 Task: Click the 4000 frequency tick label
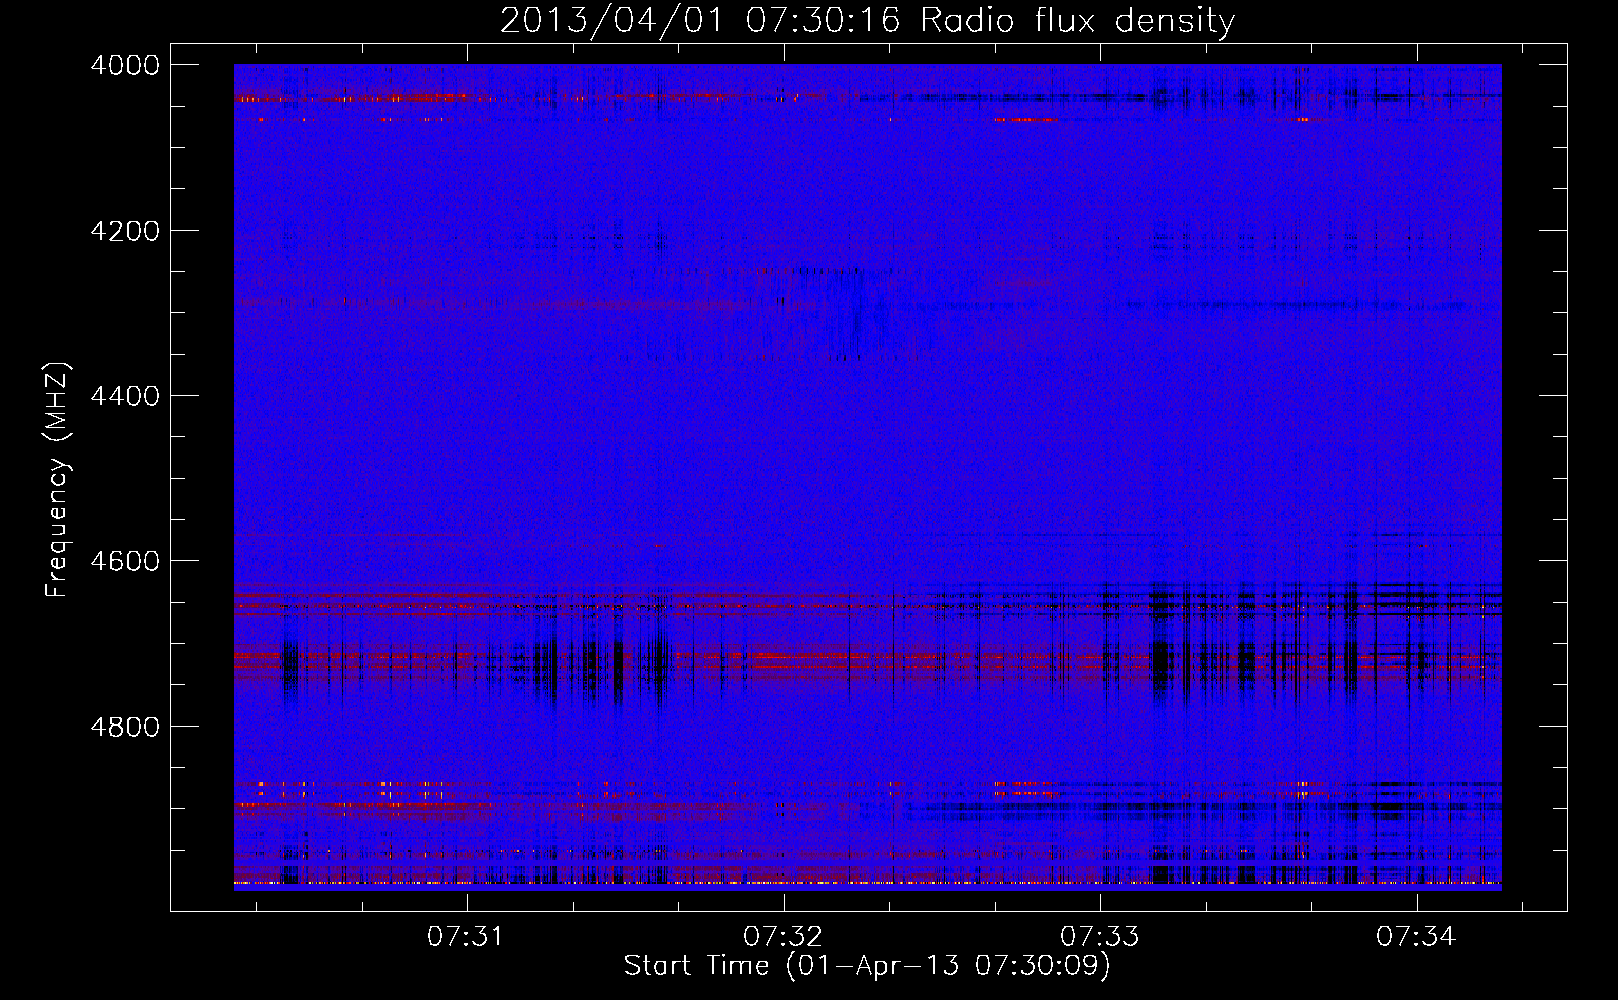(x=124, y=65)
